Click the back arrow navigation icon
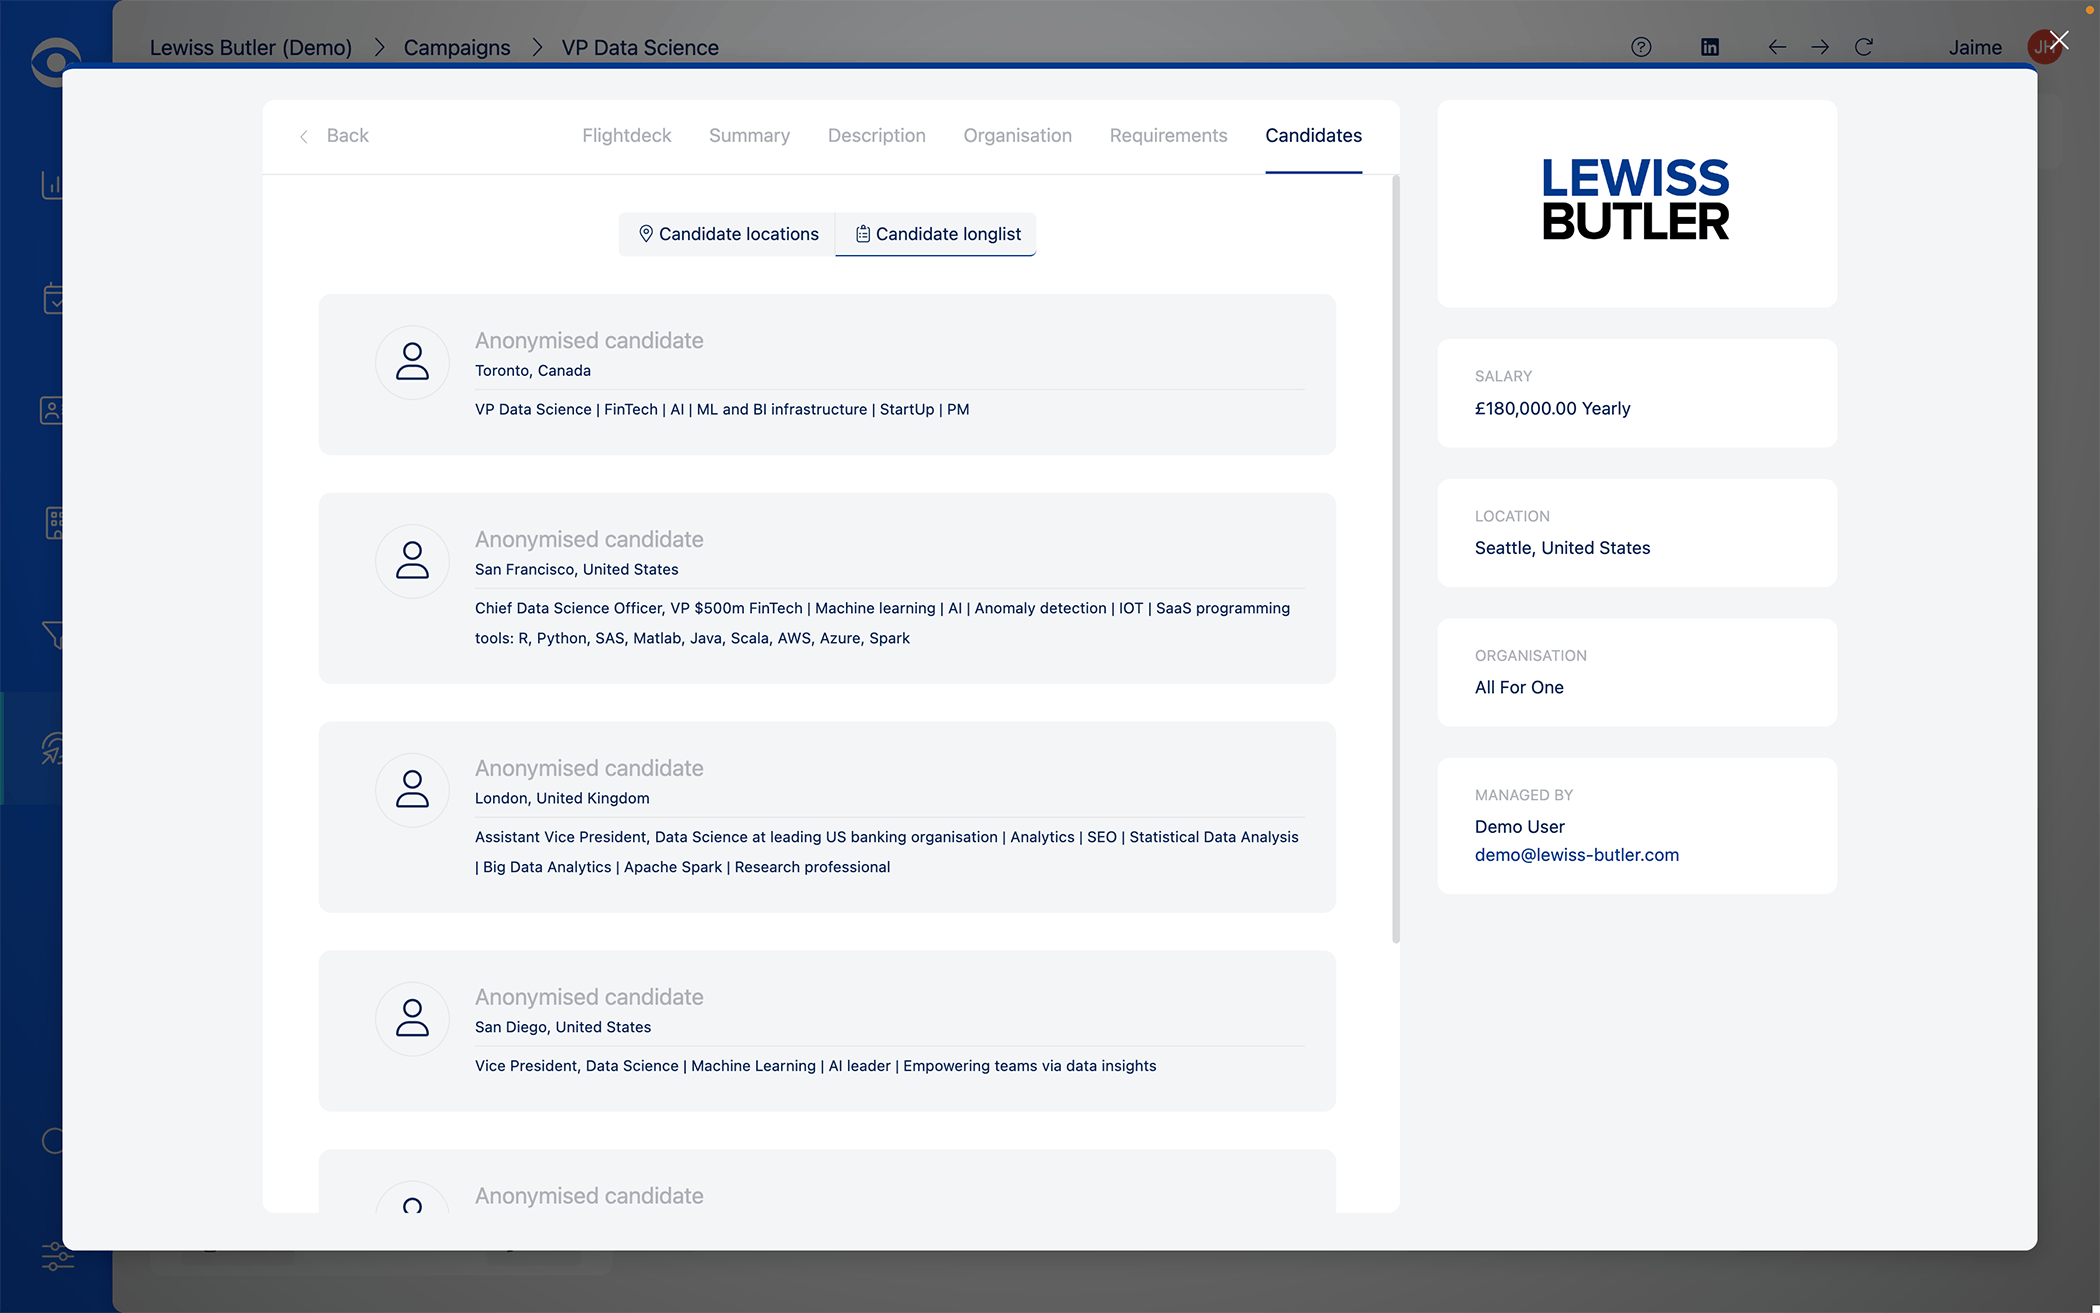 click(1776, 47)
